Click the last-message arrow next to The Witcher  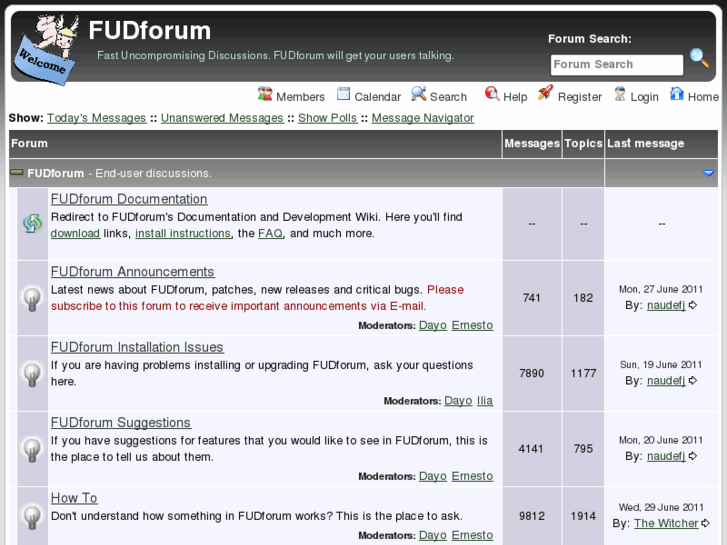tap(705, 523)
